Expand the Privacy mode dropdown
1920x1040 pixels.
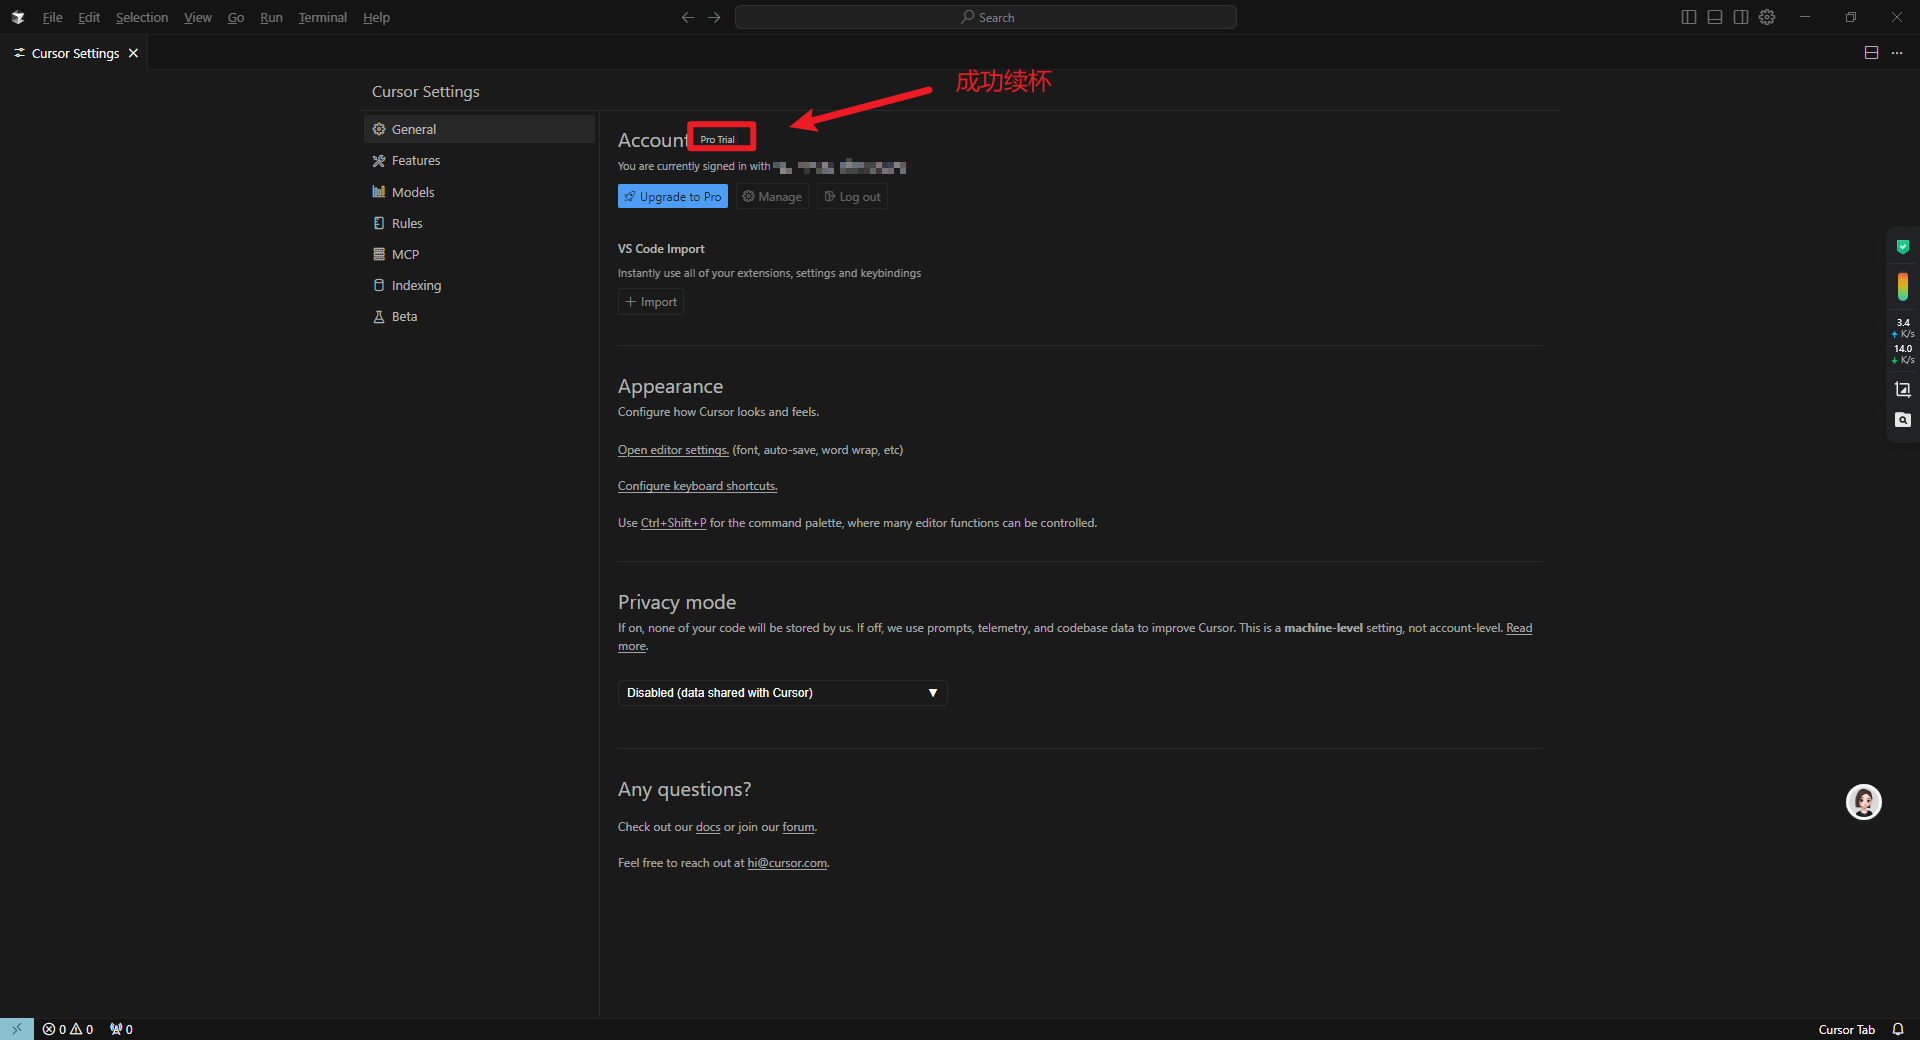pyautogui.click(x=782, y=693)
